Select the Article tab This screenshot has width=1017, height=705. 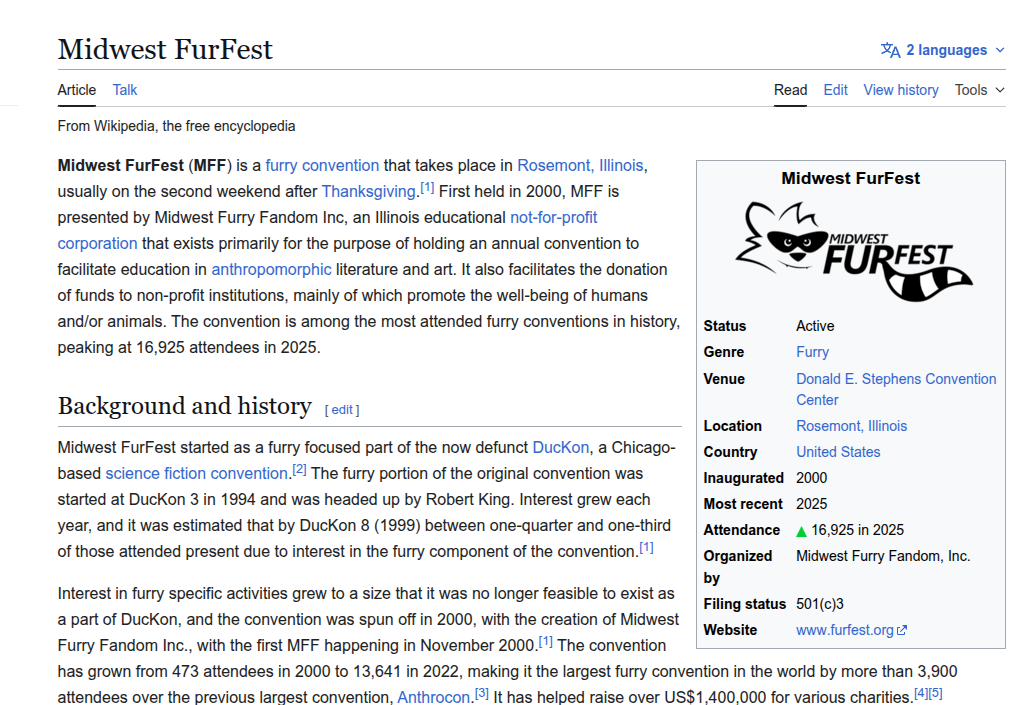point(77,90)
